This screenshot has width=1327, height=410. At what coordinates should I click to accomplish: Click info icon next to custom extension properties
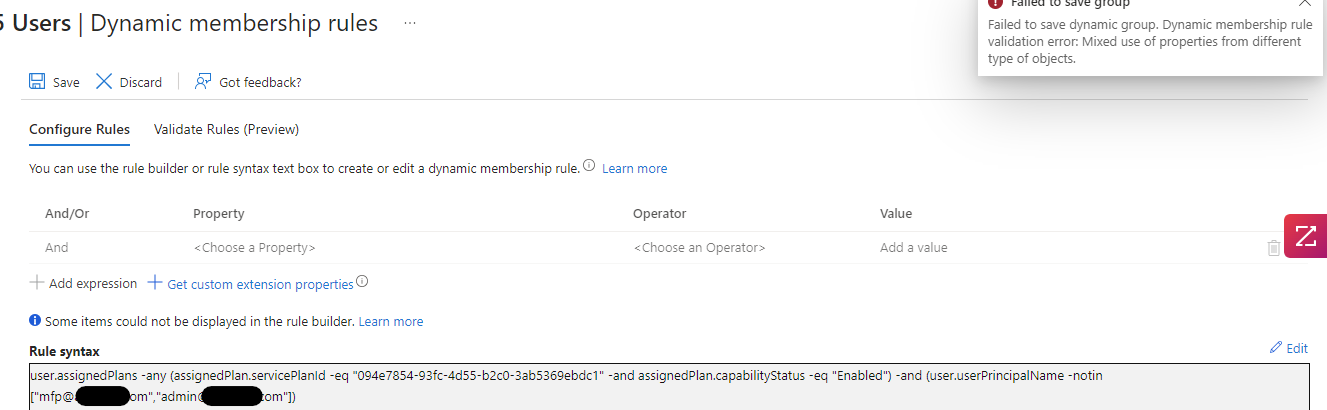[362, 282]
